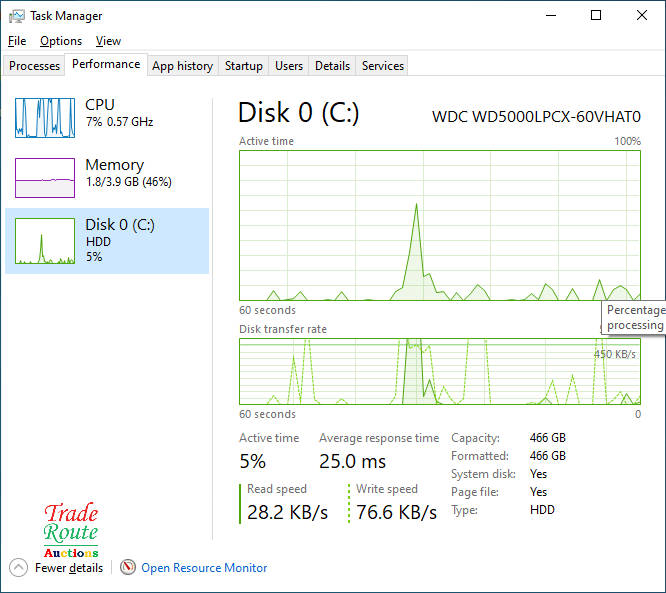Click the Resource Monitor gauge icon
This screenshot has height=593, width=666.
click(x=127, y=568)
